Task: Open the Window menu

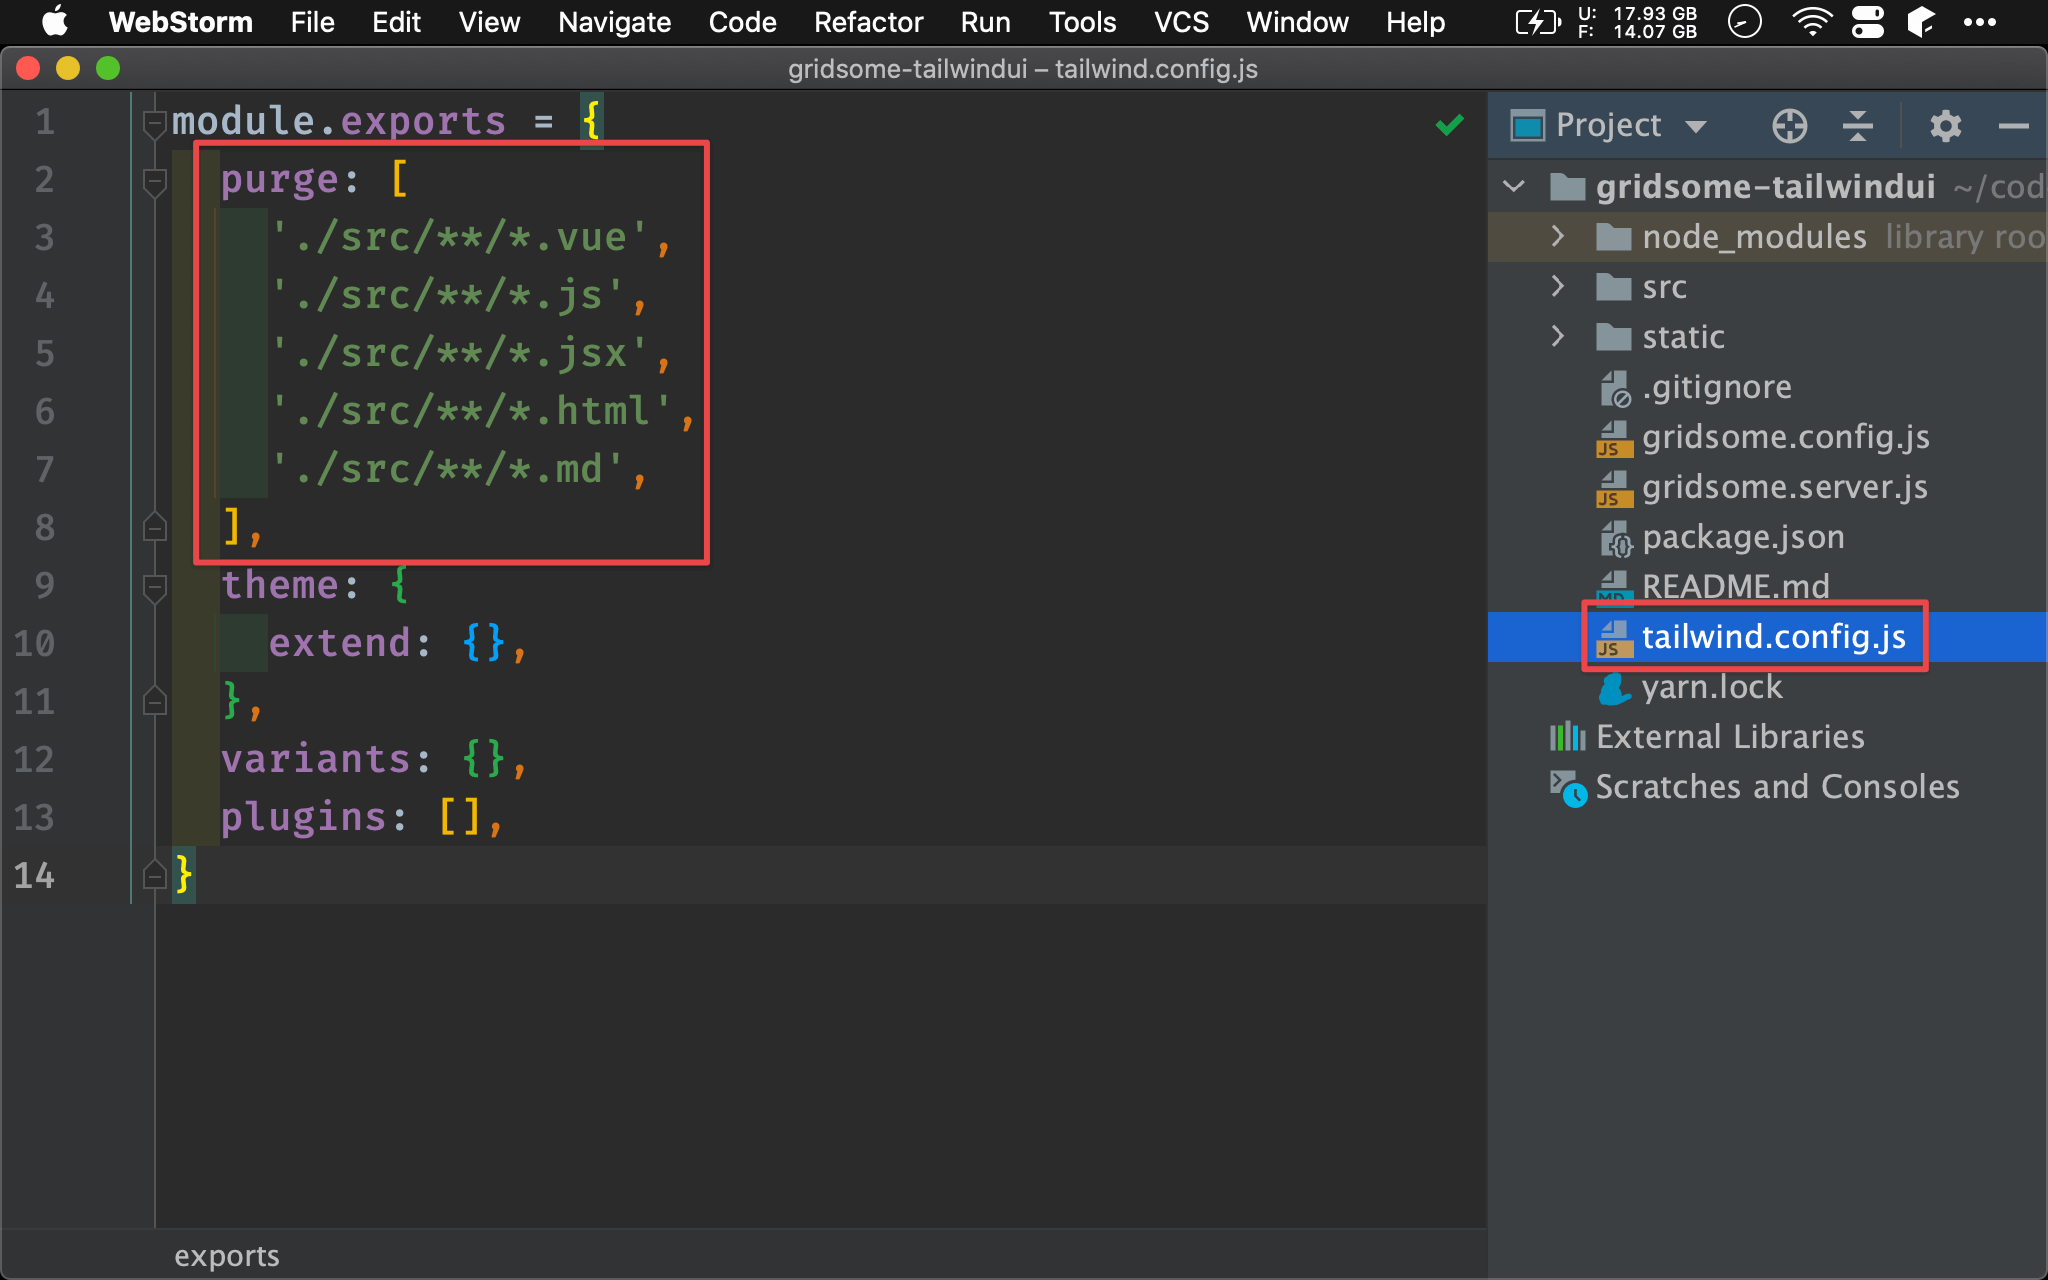Action: point(1297,22)
